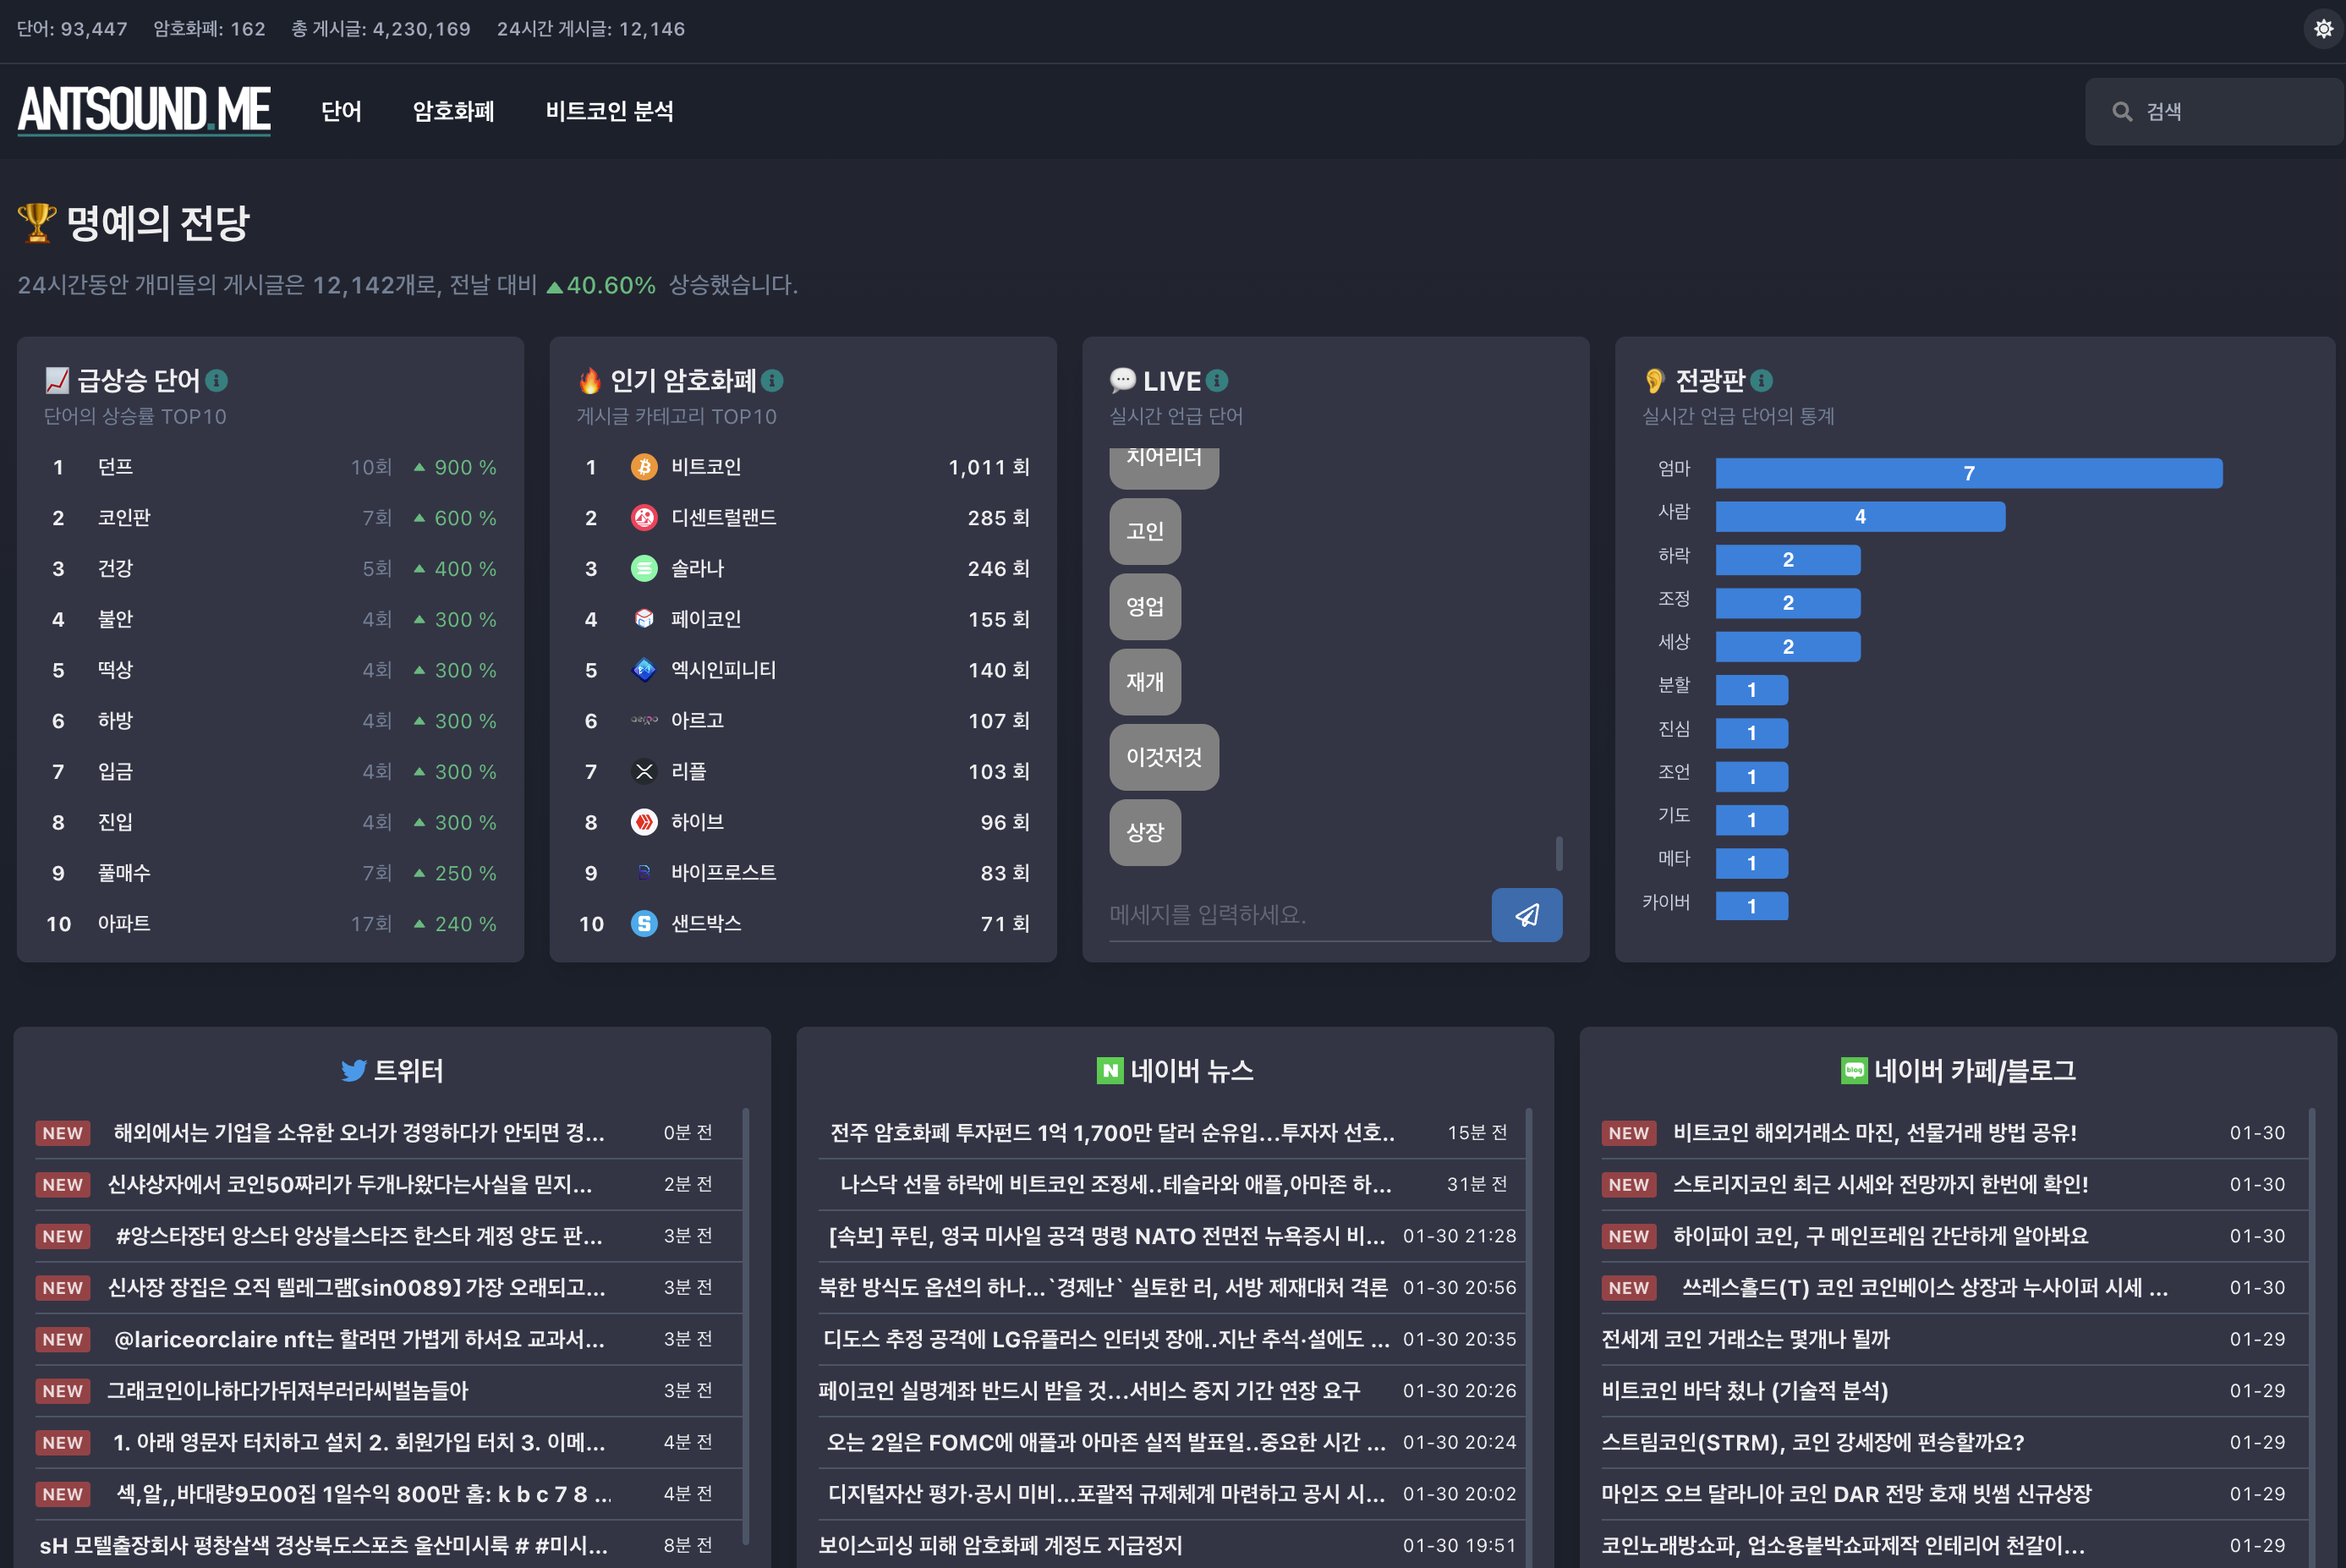This screenshot has height=1568, width=2346.
Task: Send message with paper plane button
Action: tap(1527, 915)
